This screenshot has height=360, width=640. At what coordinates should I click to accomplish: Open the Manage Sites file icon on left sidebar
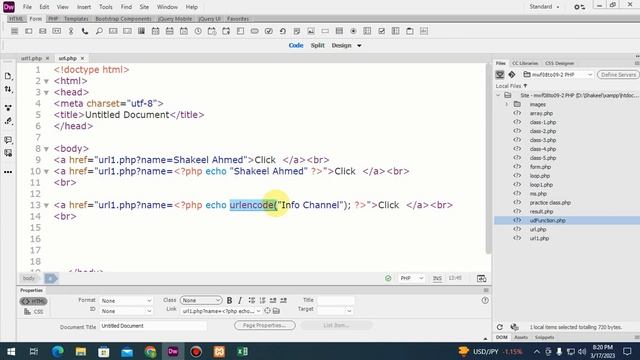(8, 76)
